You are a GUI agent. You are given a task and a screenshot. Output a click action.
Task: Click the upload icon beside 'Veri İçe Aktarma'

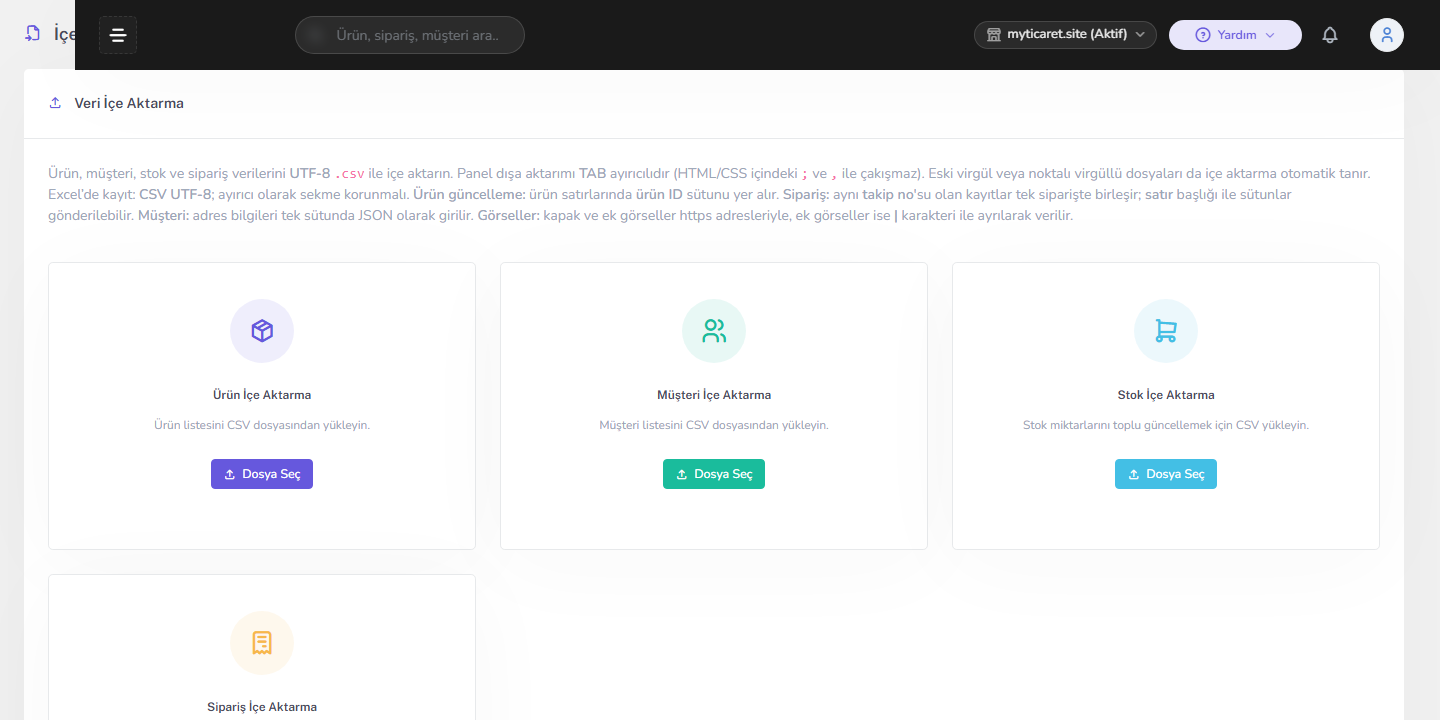tap(55, 103)
